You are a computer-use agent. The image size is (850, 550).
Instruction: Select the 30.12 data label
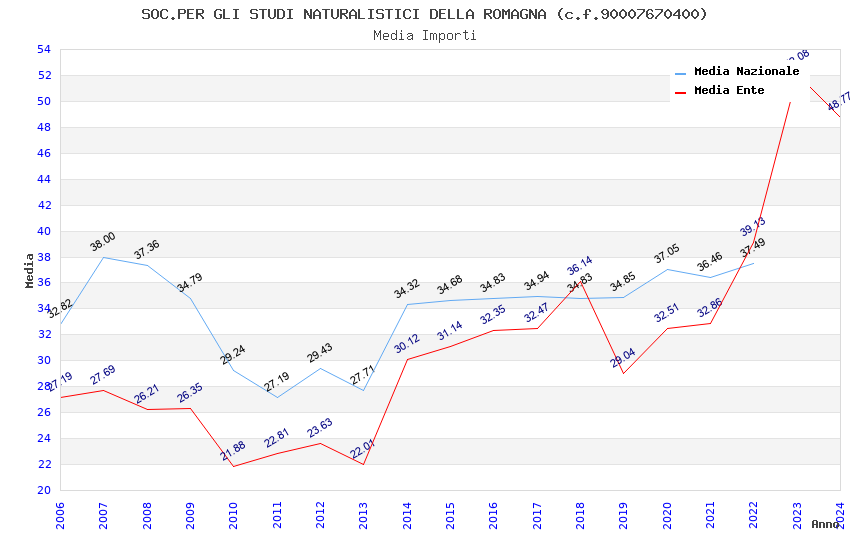407,343
